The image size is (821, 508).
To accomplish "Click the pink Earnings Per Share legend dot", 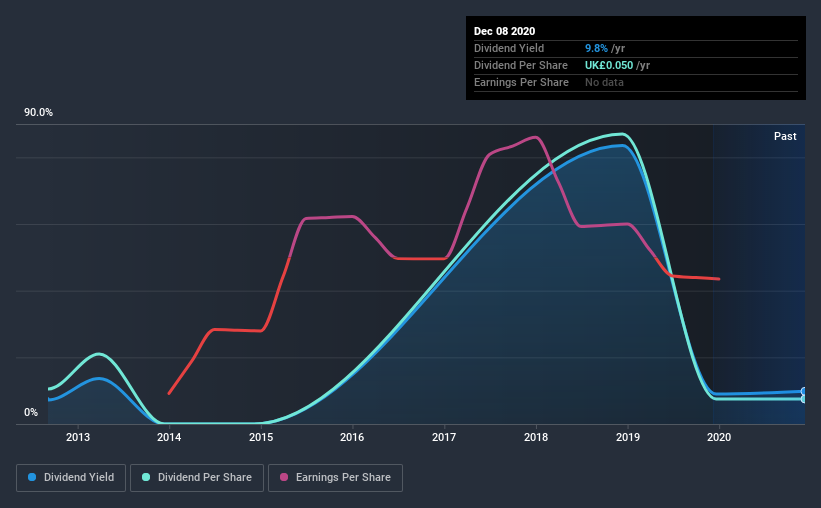I will click(x=284, y=477).
